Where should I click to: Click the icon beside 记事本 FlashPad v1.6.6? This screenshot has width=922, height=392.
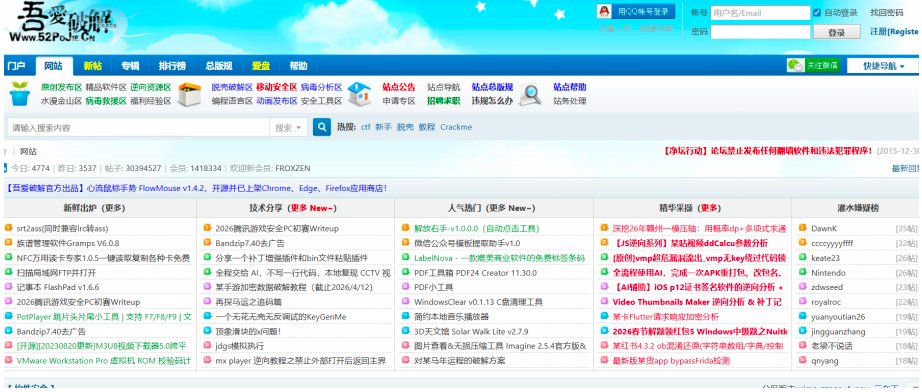pyautogui.click(x=8, y=287)
